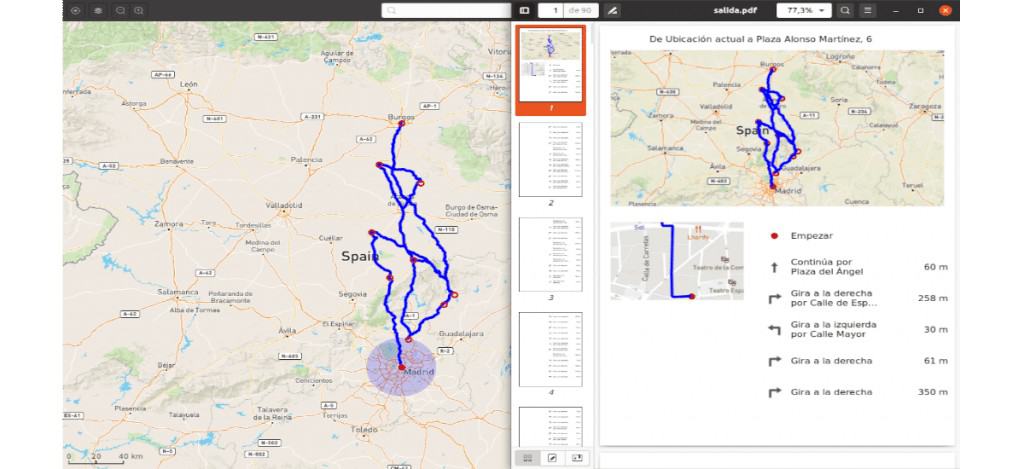Click the current location icon in Maps header

pyautogui.click(x=76, y=10)
